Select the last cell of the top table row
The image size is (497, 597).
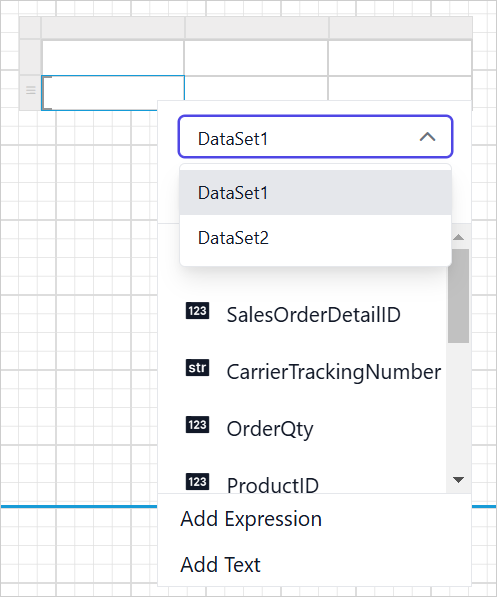[x=400, y=58]
